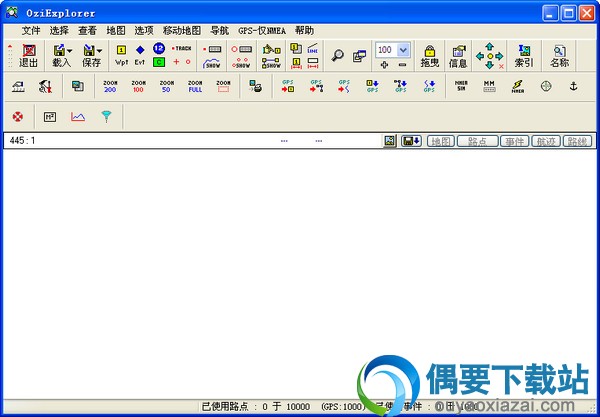Click the crosshair target circle icon
The height and width of the screenshot is (417, 600).
point(546,86)
